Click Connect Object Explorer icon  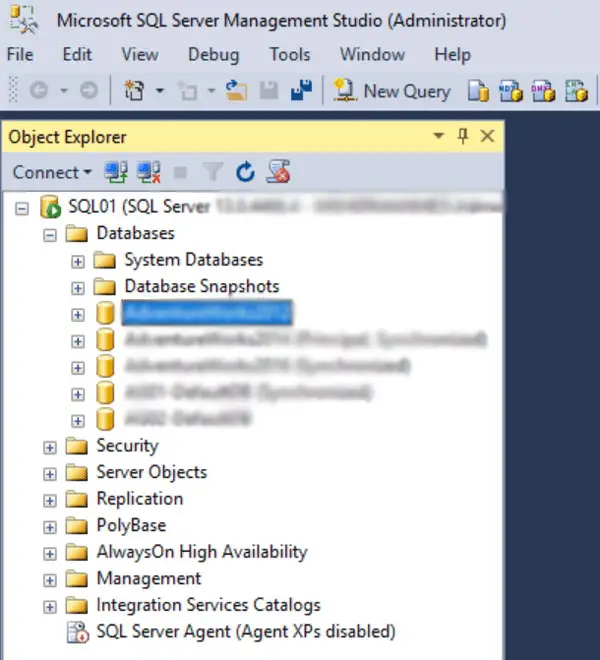coord(115,172)
